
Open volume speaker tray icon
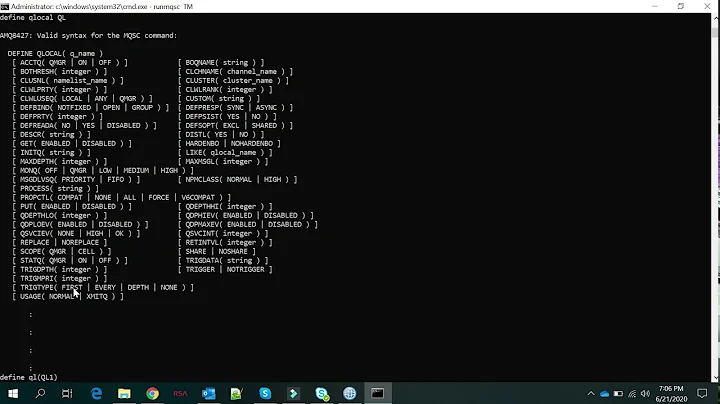646,394
